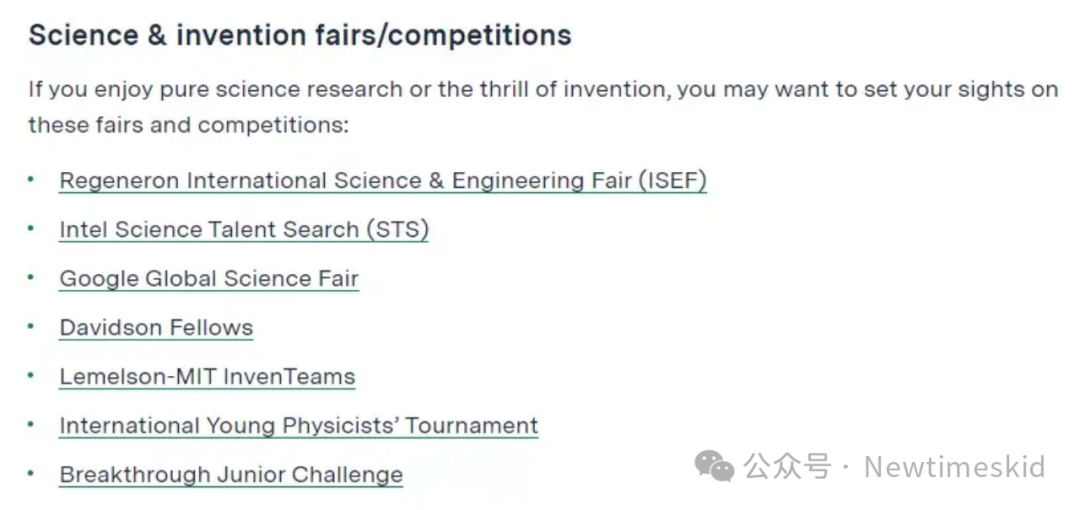Click the WeChat logo icon in watermark

[714, 467]
